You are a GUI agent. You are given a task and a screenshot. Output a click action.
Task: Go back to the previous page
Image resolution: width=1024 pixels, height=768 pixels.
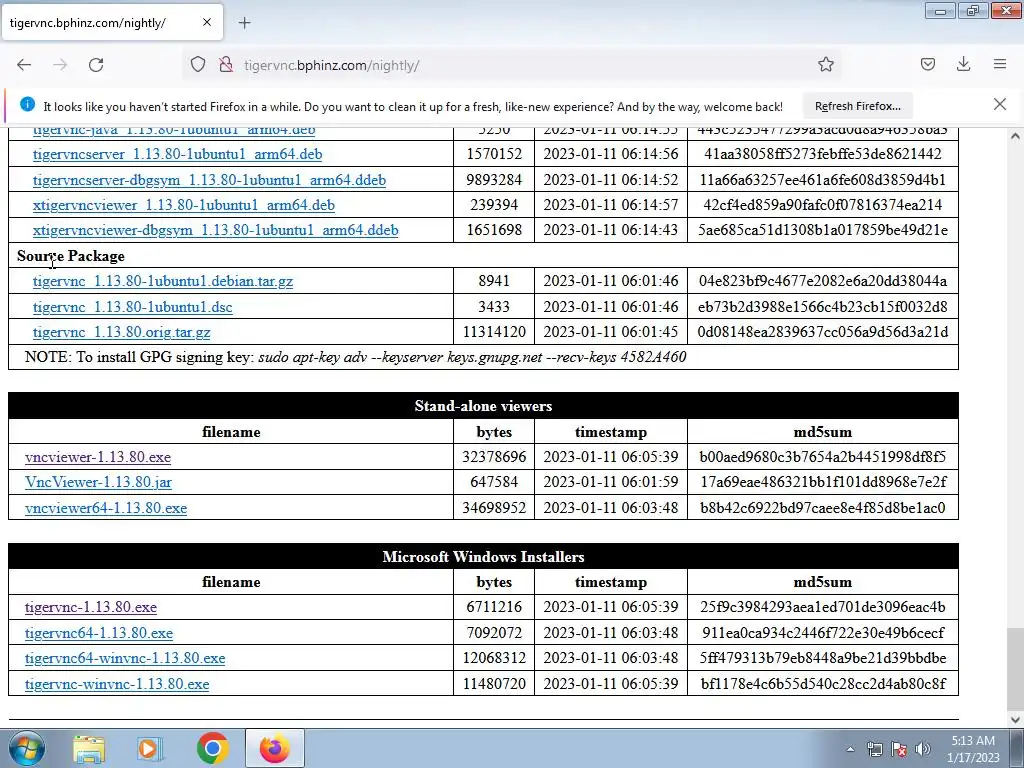[24, 65]
